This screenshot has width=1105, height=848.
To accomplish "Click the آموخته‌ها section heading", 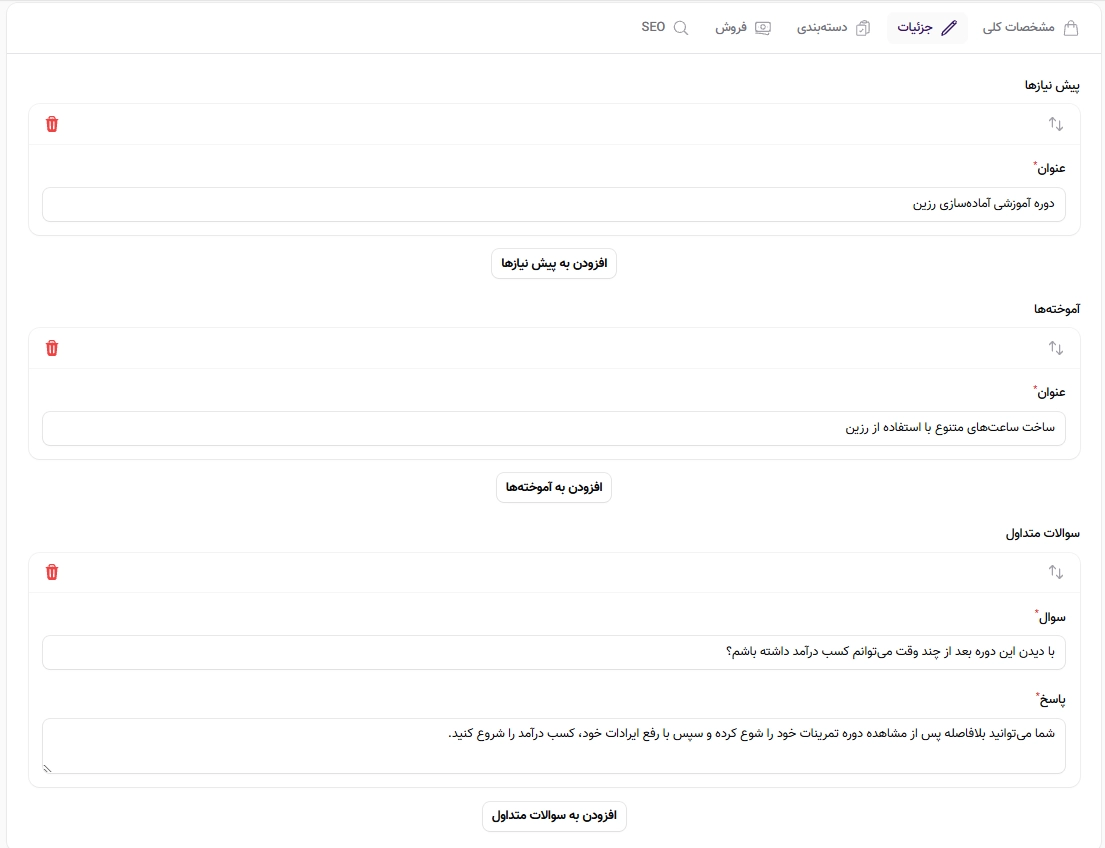I will click(1056, 309).
